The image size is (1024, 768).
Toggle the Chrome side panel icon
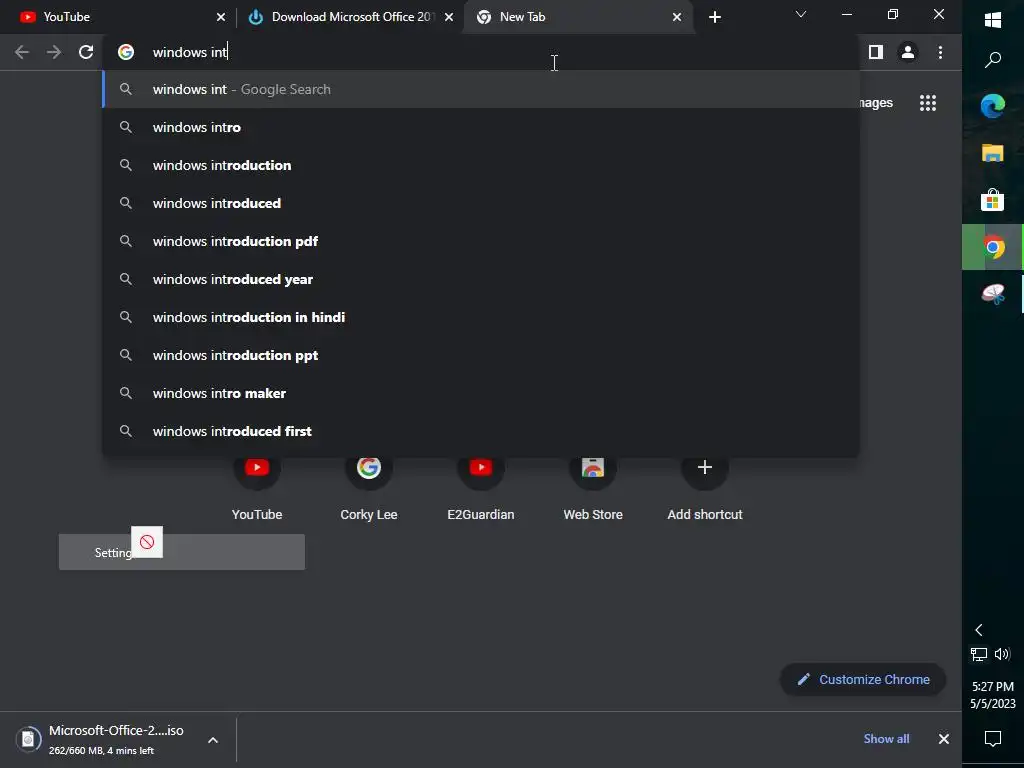[x=876, y=52]
